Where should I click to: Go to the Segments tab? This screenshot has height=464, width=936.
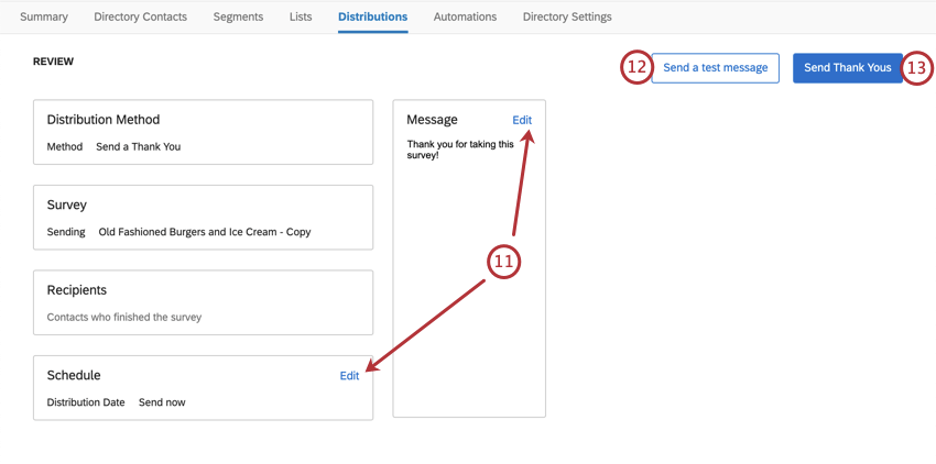coord(238,17)
